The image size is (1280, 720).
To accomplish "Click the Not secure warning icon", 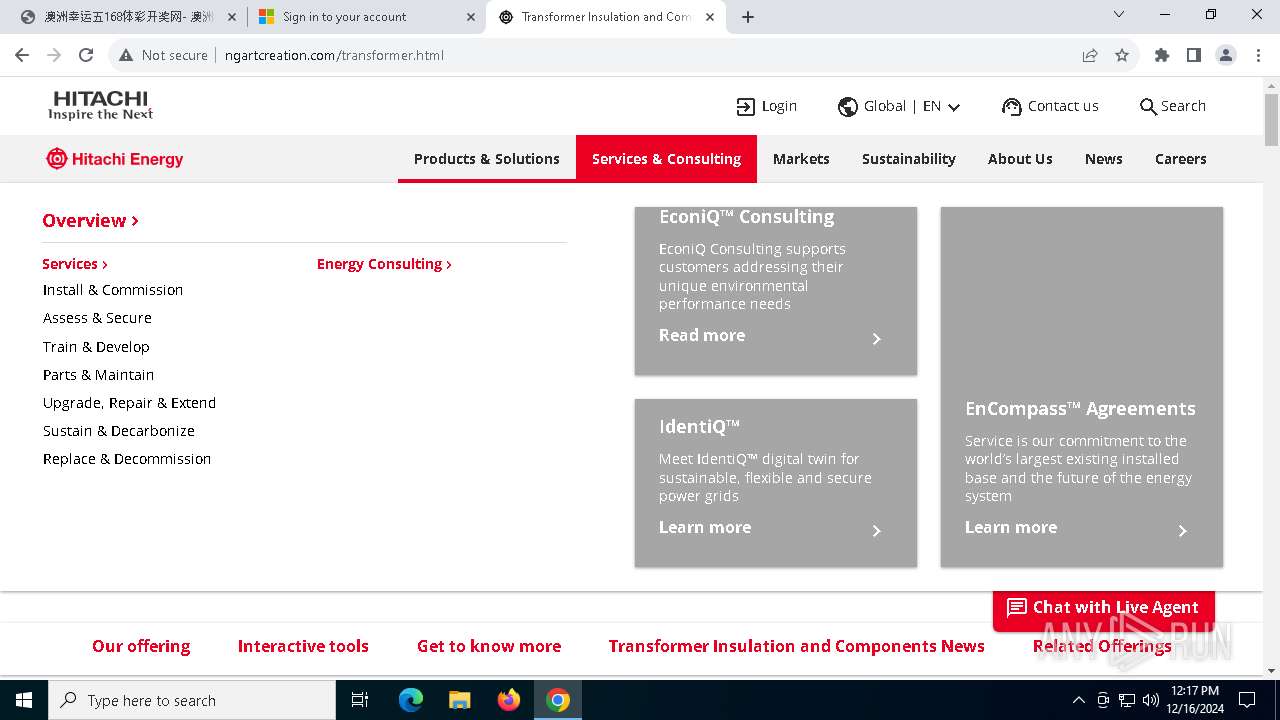I will (126, 55).
